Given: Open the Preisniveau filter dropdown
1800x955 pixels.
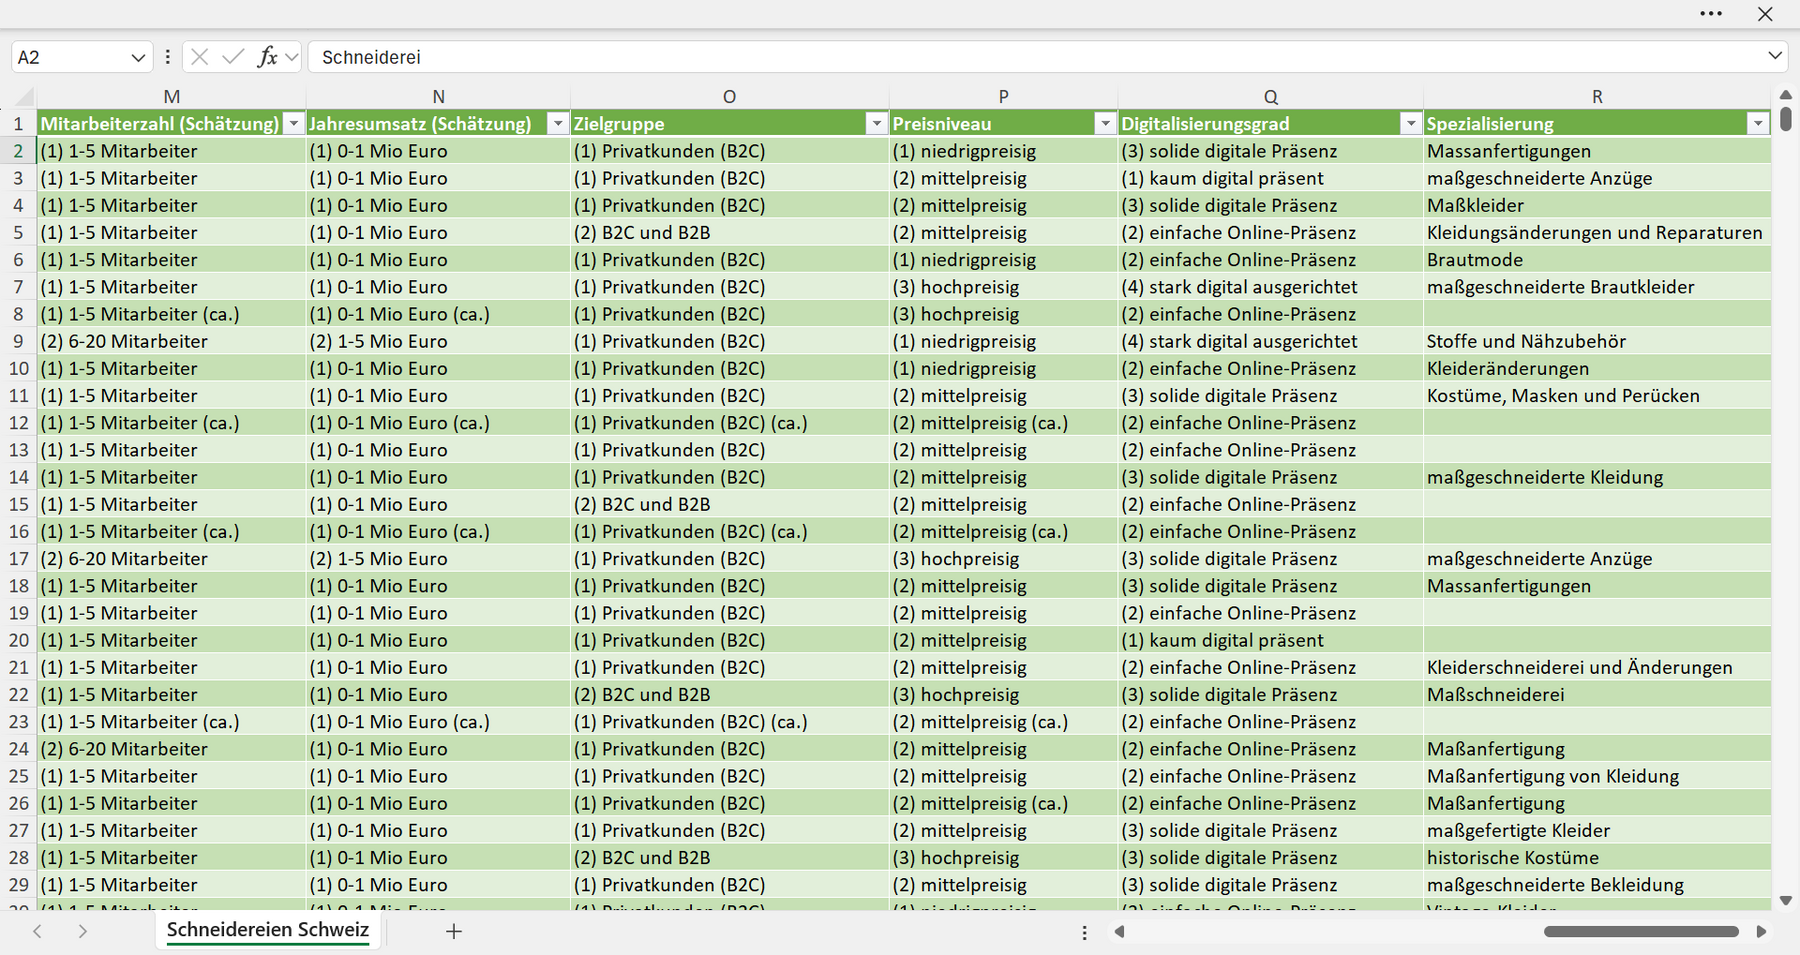Looking at the screenshot, I should pos(1105,123).
